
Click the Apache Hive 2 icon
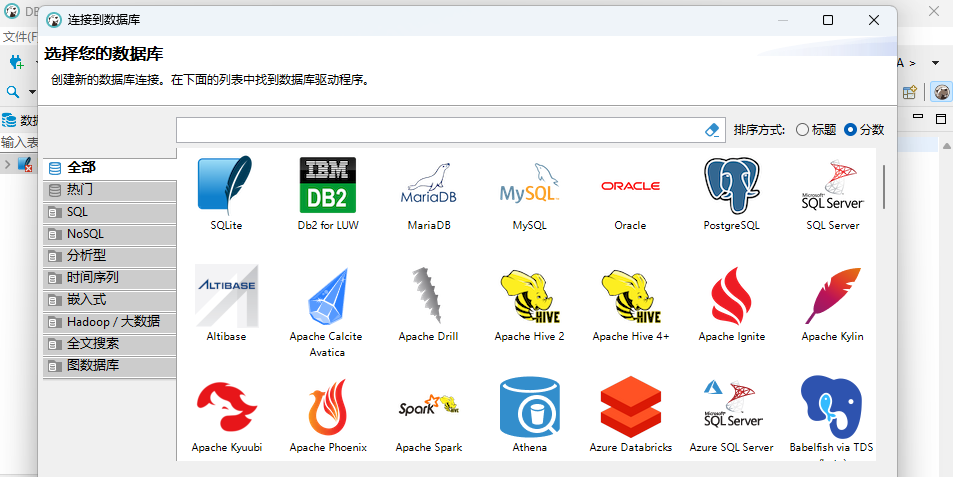529,297
